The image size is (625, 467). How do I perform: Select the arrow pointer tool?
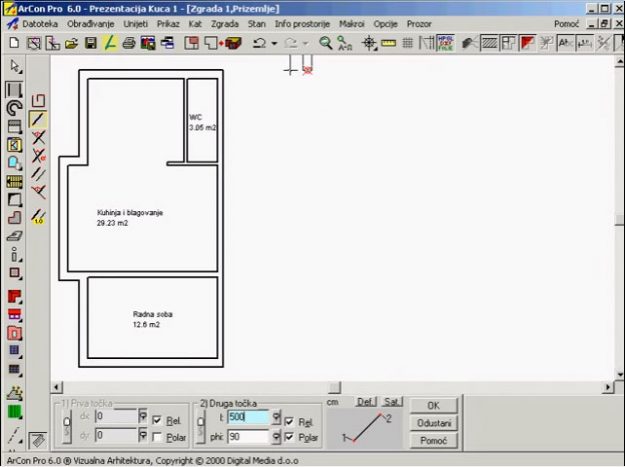[x=14, y=67]
